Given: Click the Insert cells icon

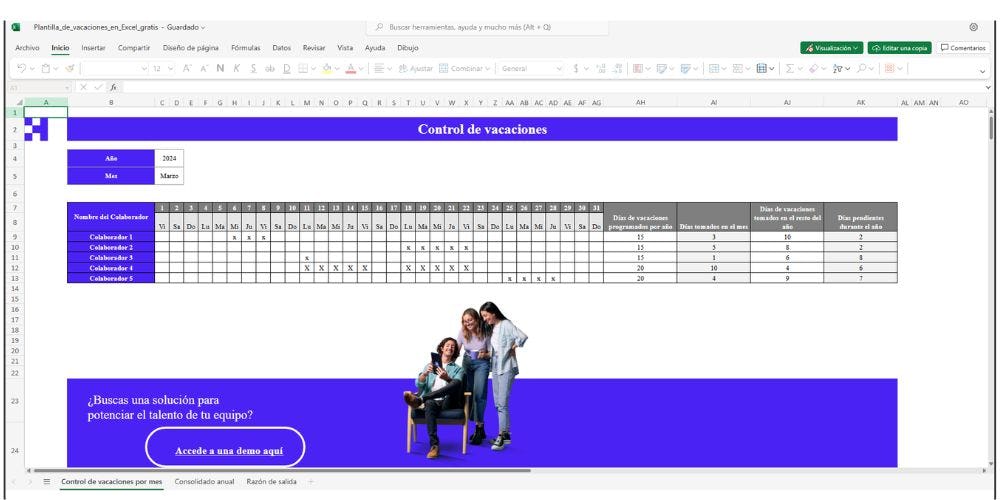Looking at the screenshot, I should point(714,68).
